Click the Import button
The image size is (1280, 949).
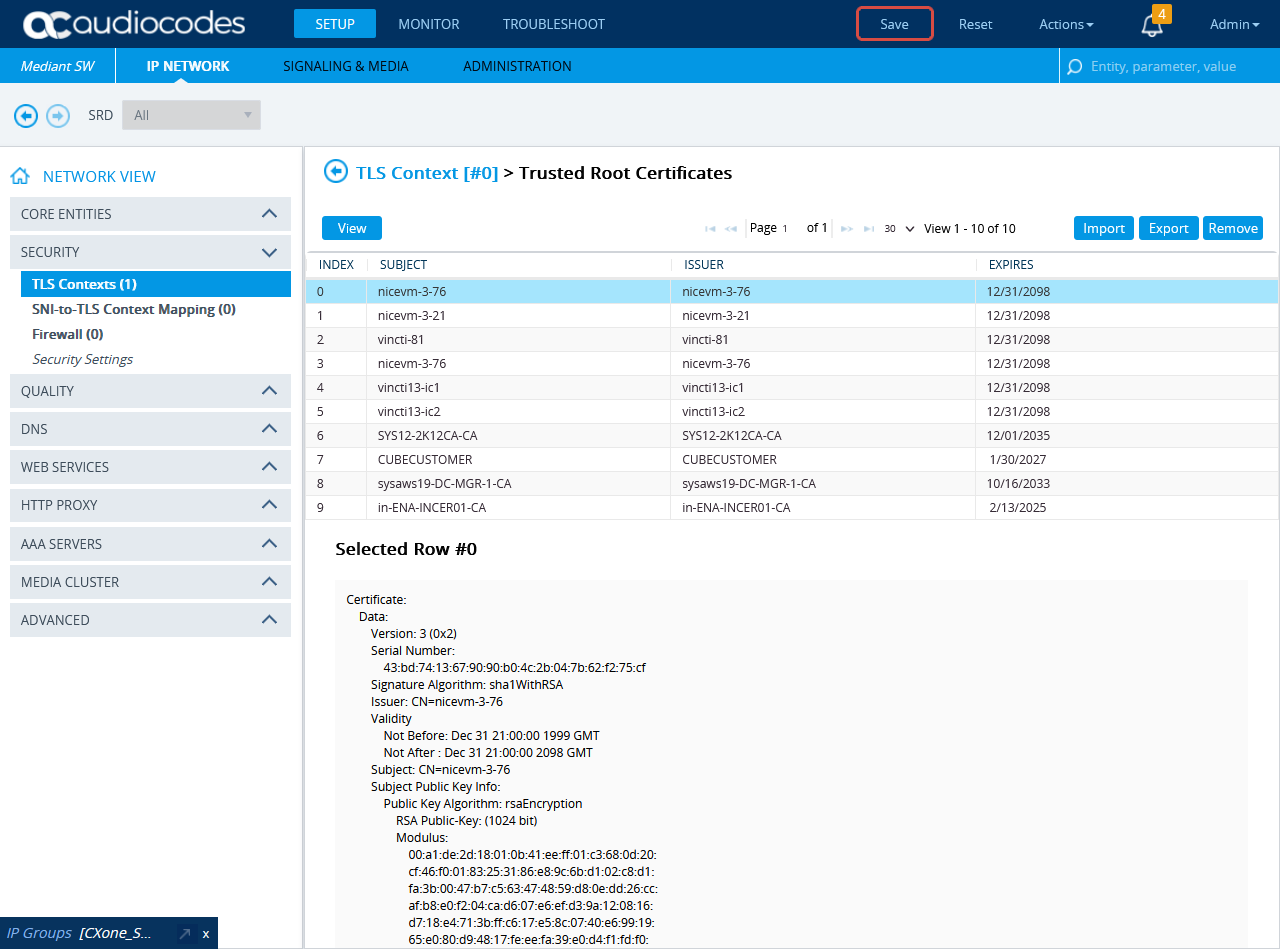(x=1104, y=228)
